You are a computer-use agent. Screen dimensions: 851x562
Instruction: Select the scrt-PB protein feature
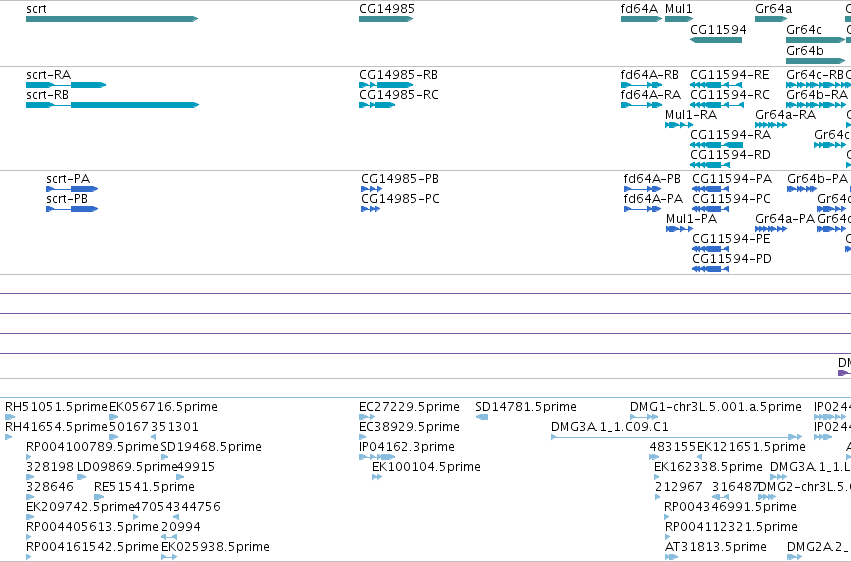point(72,209)
